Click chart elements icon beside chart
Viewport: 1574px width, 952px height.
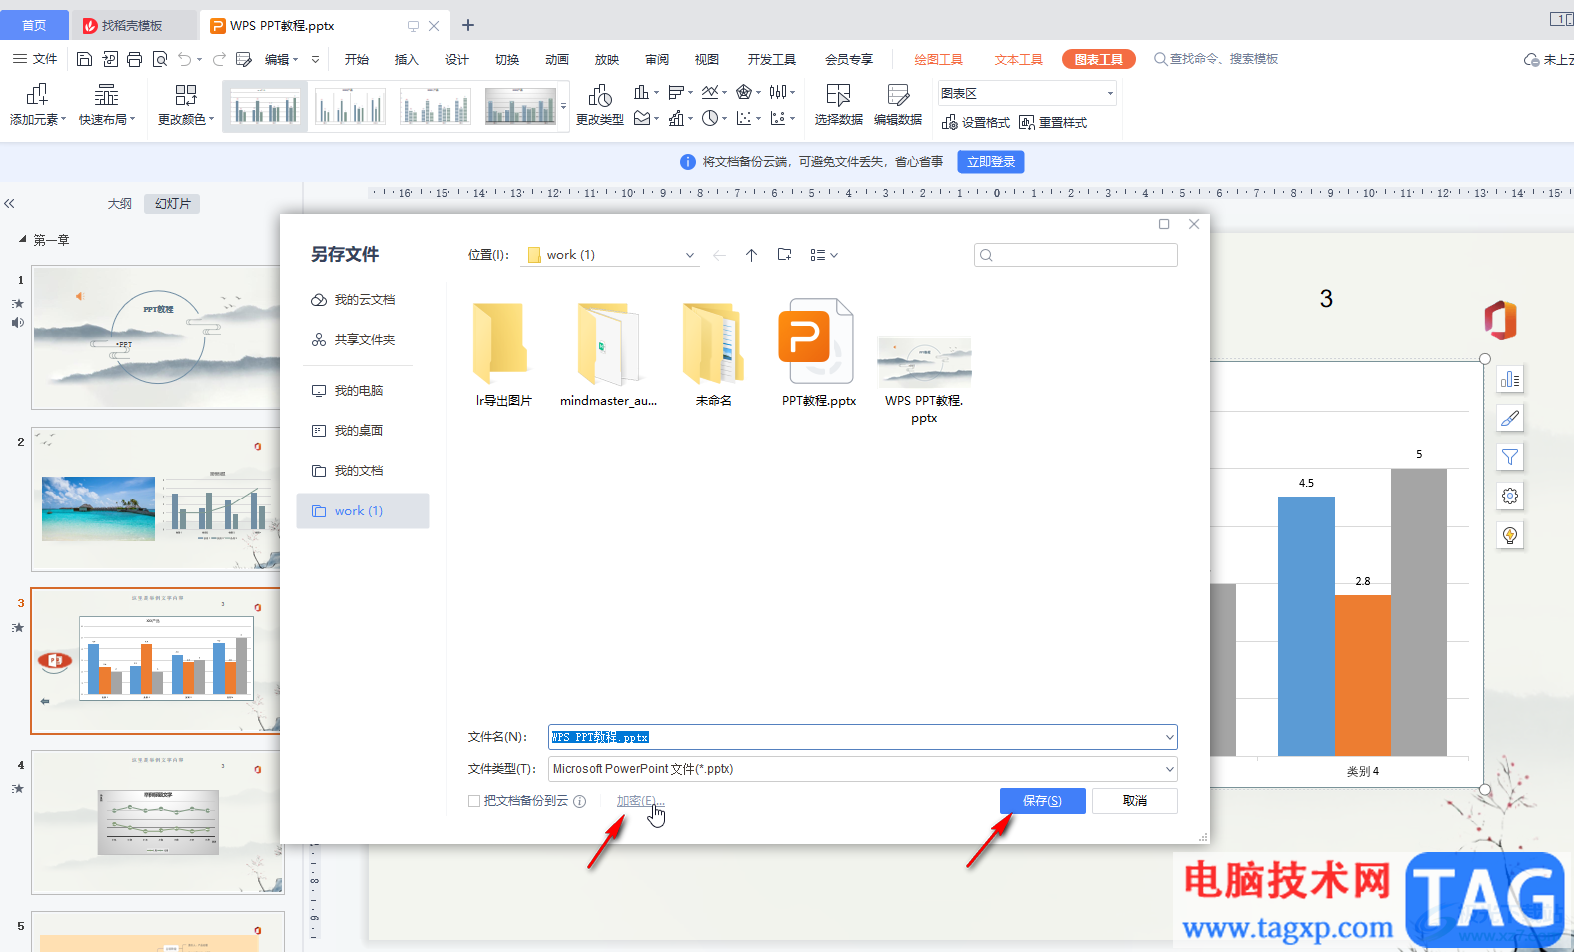coord(1510,380)
